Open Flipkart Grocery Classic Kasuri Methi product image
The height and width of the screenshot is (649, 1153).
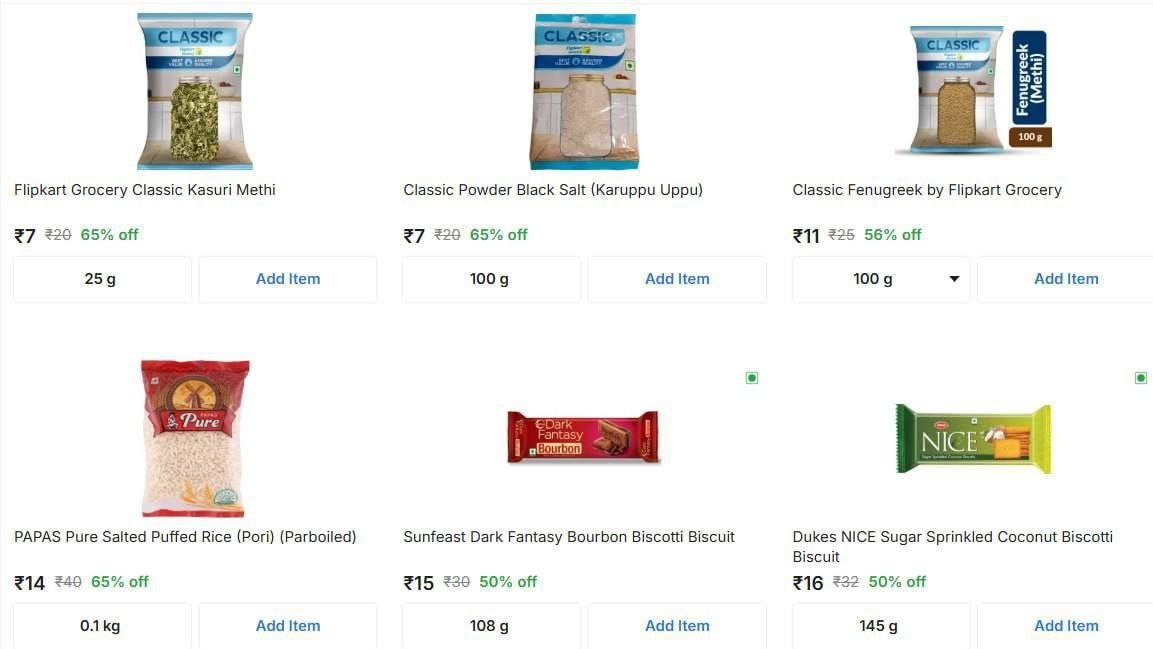tap(195, 90)
